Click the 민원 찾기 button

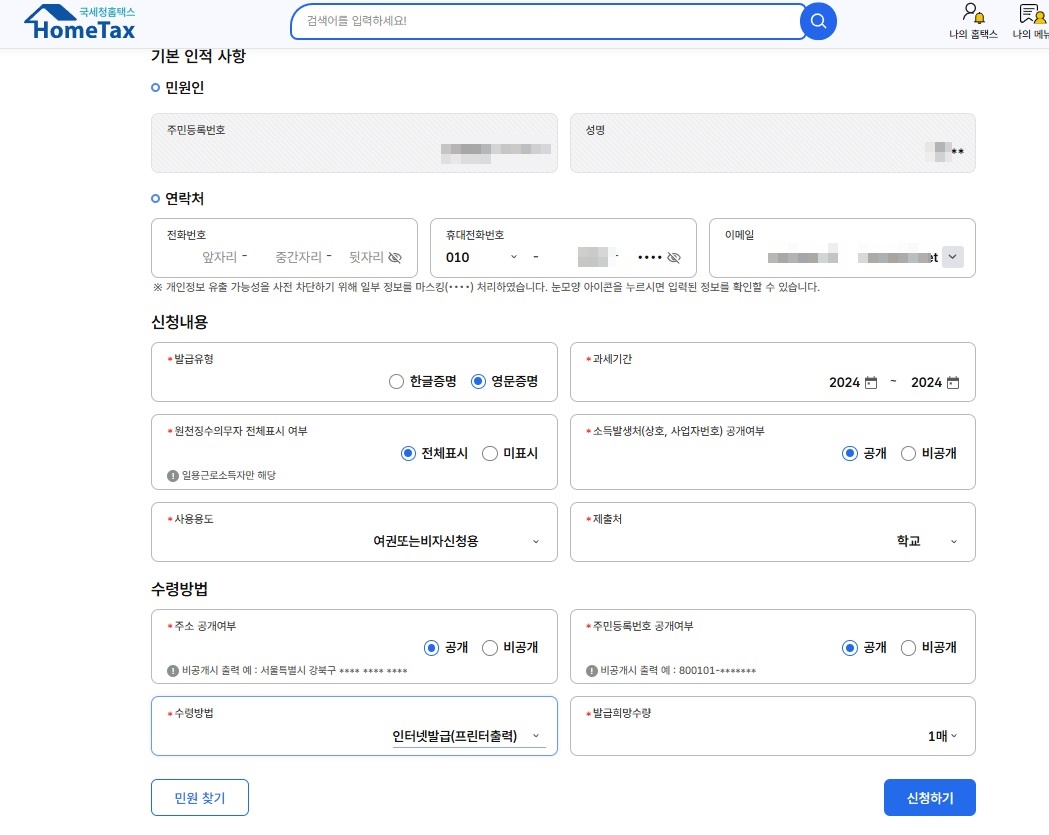click(199, 797)
